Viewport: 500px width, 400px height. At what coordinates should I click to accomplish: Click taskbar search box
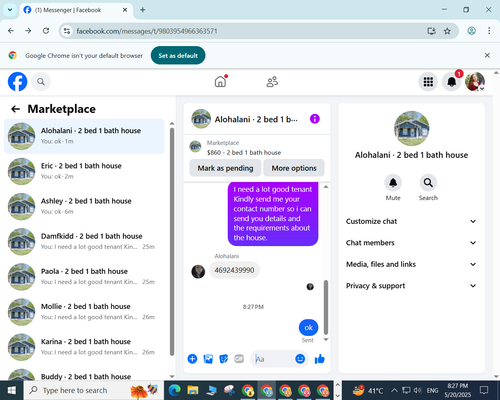[x=93, y=390]
